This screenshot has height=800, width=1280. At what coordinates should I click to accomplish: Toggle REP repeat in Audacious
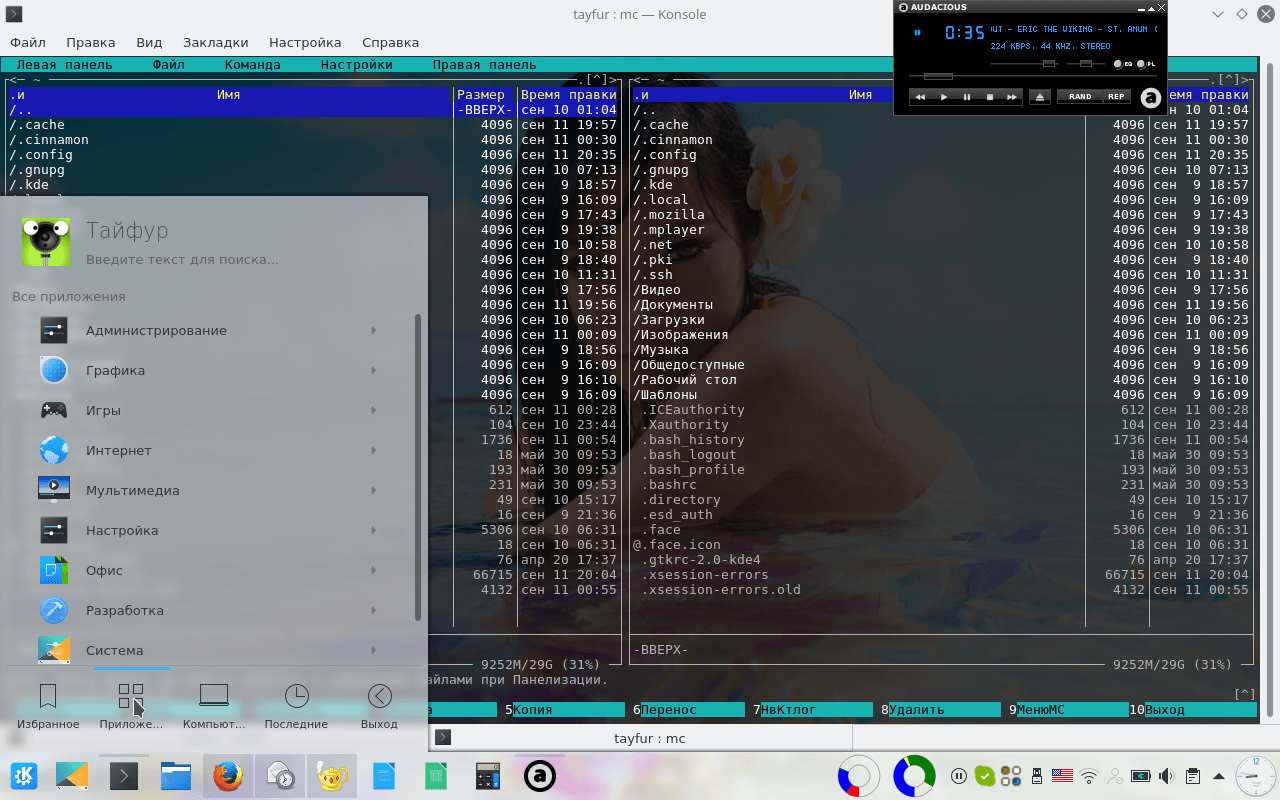(1116, 97)
